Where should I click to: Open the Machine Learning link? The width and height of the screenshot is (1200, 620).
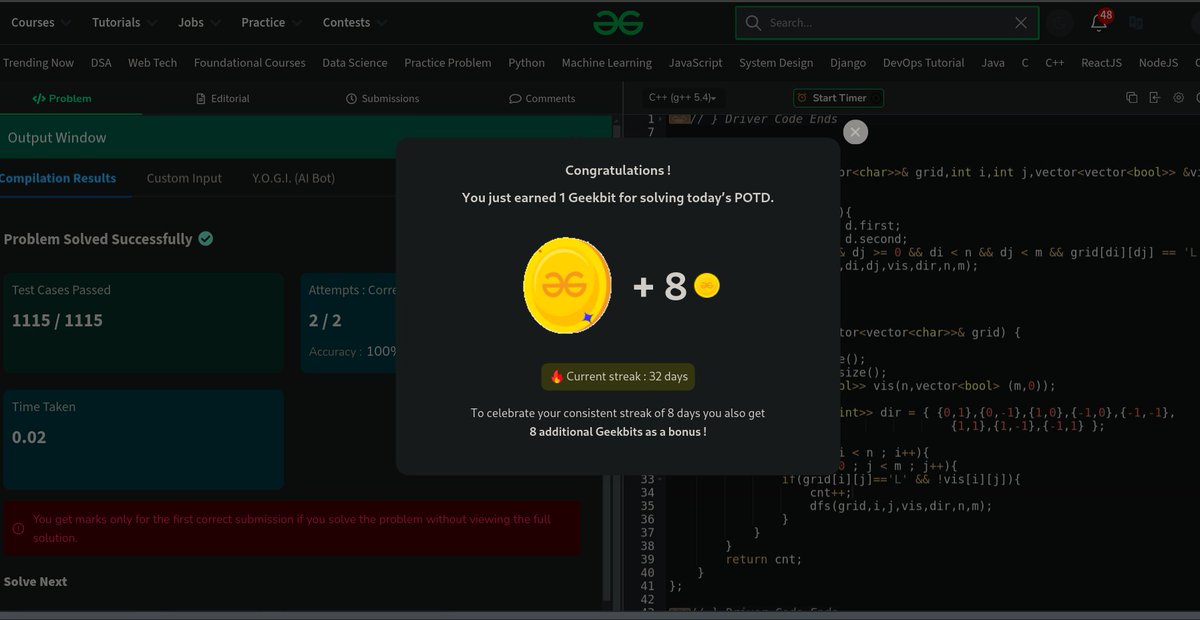tap(607, 62)
